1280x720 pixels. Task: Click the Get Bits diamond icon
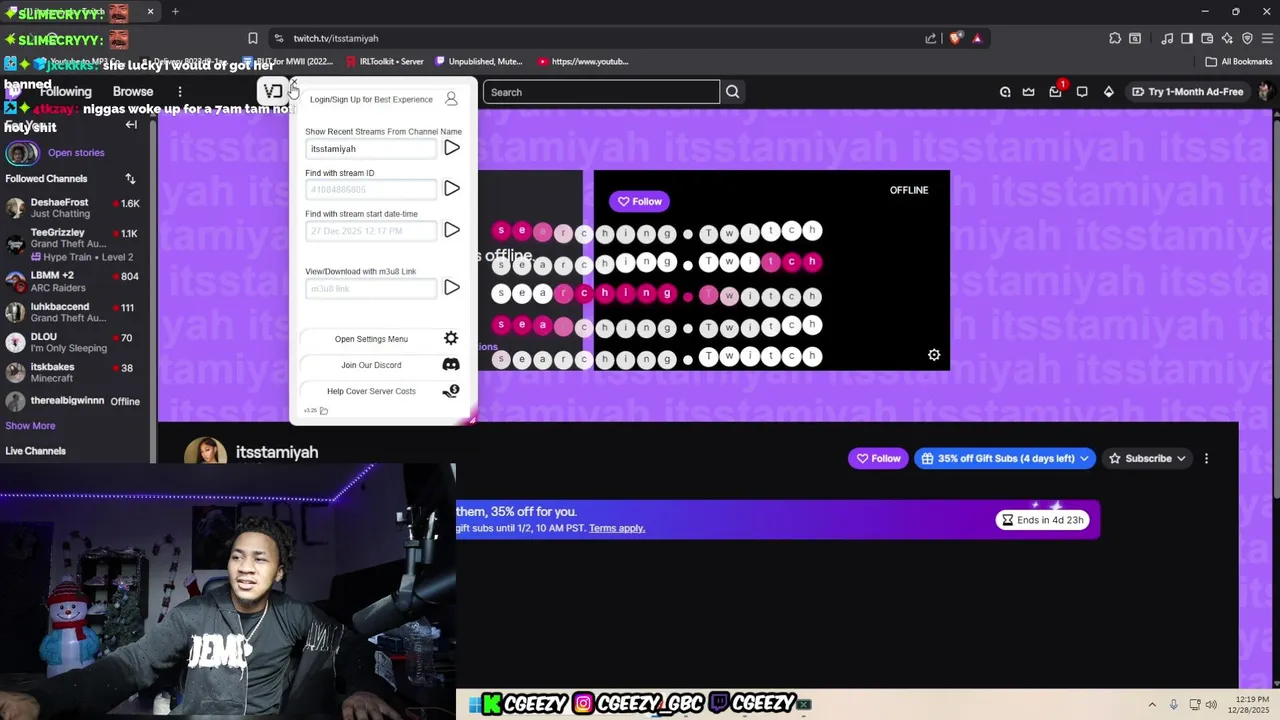pyautogui.click(x=1108, y=92)
